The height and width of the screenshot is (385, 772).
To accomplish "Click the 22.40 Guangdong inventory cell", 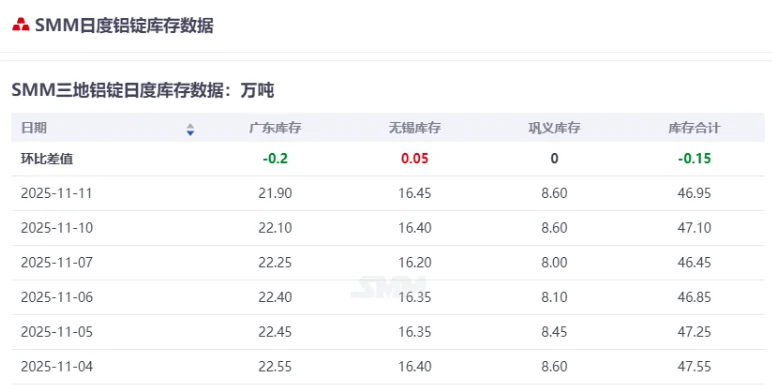I will point(275,297).
